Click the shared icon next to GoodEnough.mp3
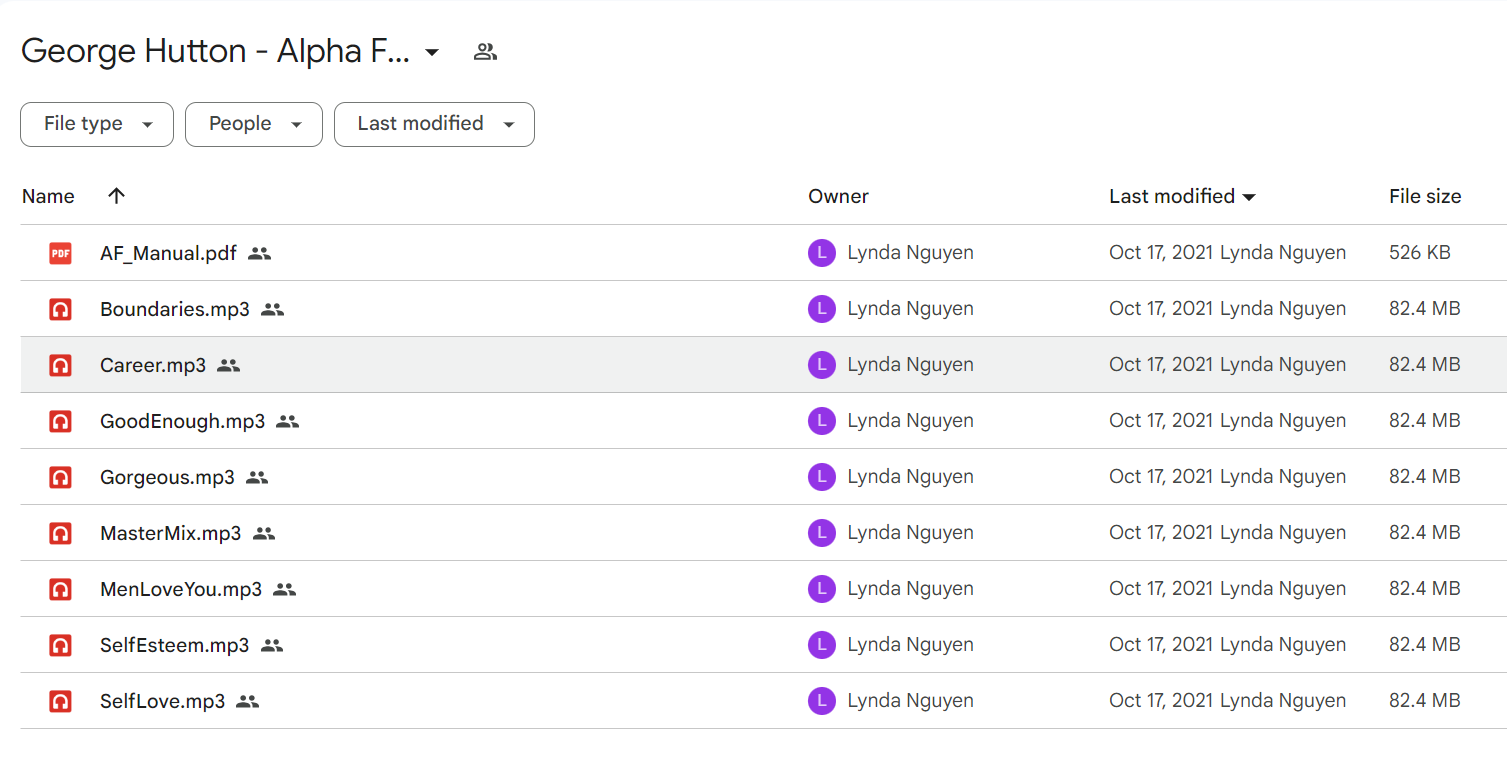1507x770 pixels. tap(287, 422)
